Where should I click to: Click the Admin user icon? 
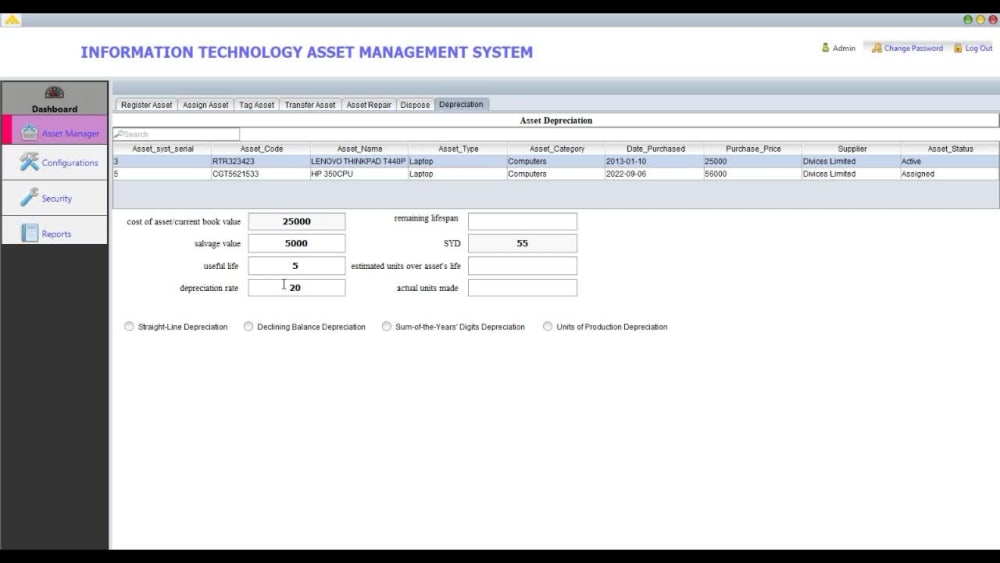point(825,48)
